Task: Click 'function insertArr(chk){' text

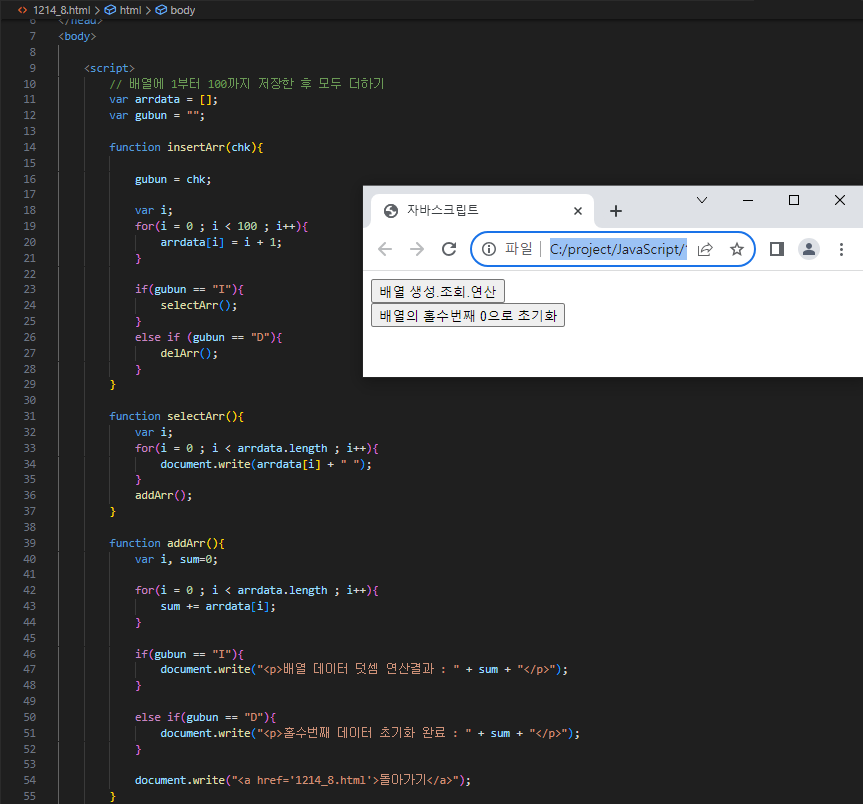Action: (x=186, y=147)
